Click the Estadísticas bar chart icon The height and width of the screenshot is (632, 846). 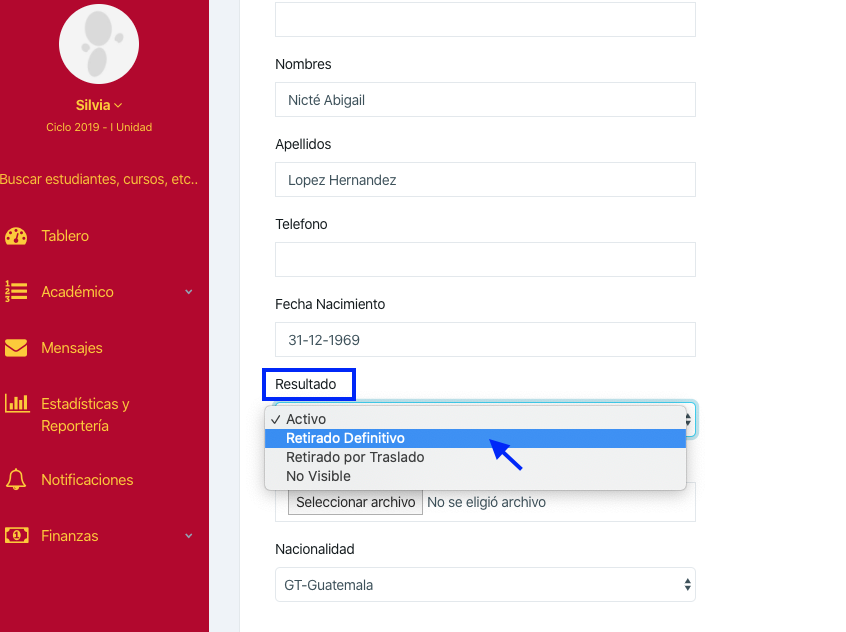coord(17,404)
